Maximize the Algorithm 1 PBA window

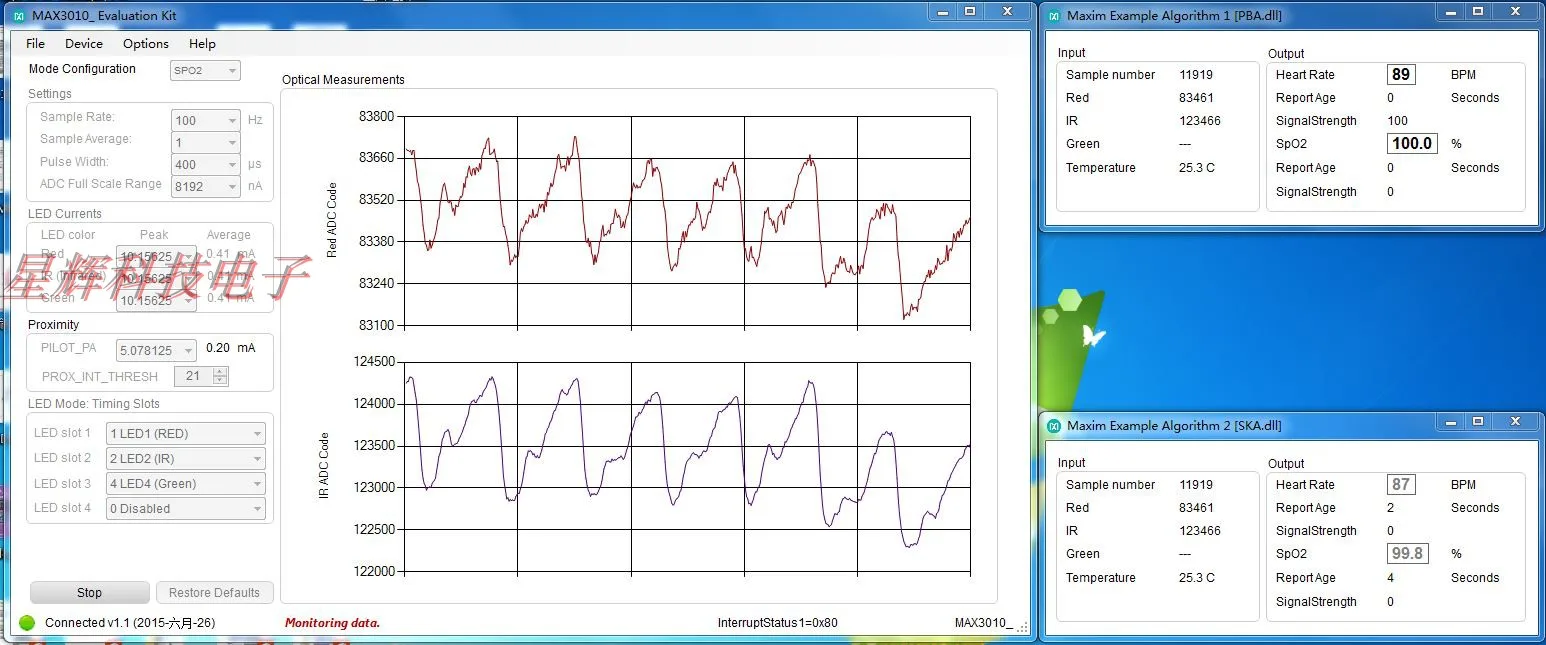click(1477, 11)
